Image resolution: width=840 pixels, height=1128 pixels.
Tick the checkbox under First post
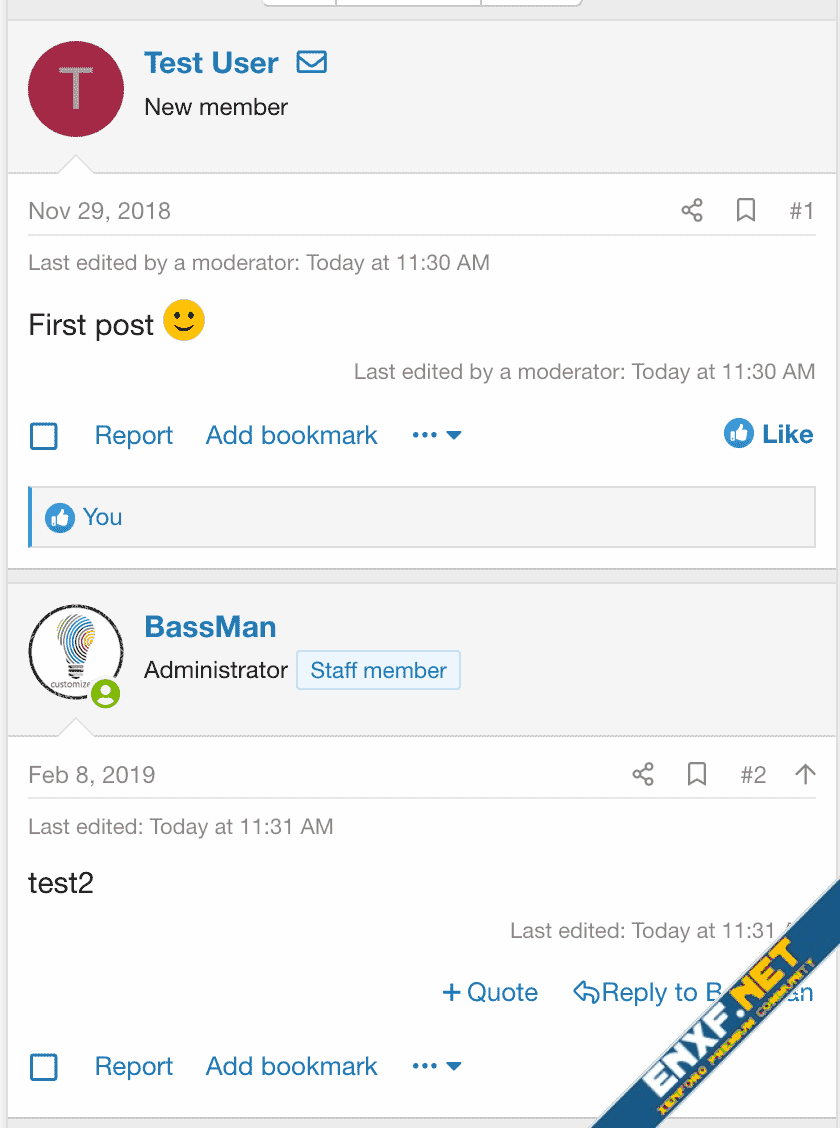[x=44, y=436]
